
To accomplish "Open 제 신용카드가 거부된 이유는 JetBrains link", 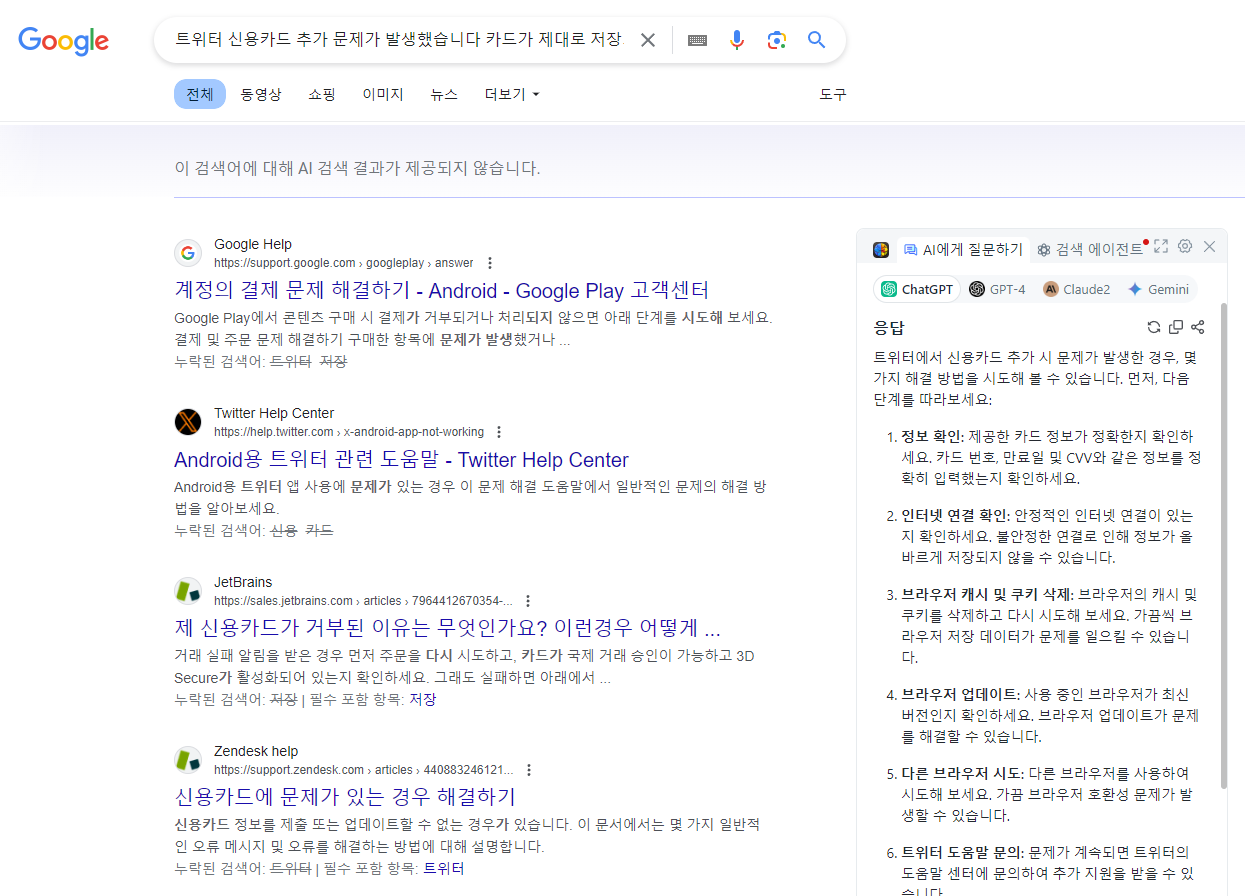I will coord(447,629).
